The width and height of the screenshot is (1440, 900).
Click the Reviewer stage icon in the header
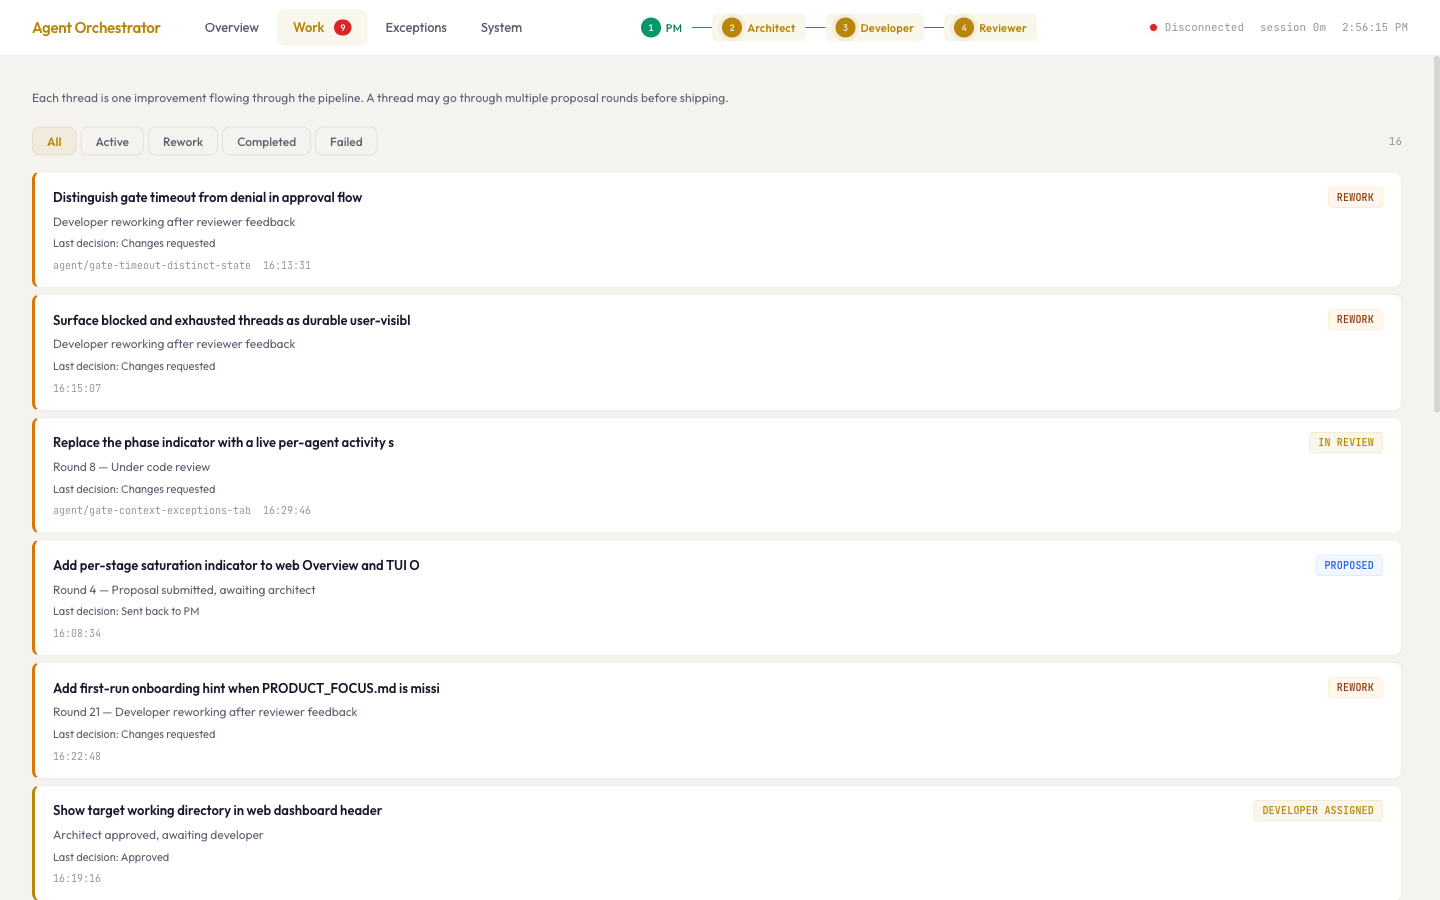[x=963, y=27]
